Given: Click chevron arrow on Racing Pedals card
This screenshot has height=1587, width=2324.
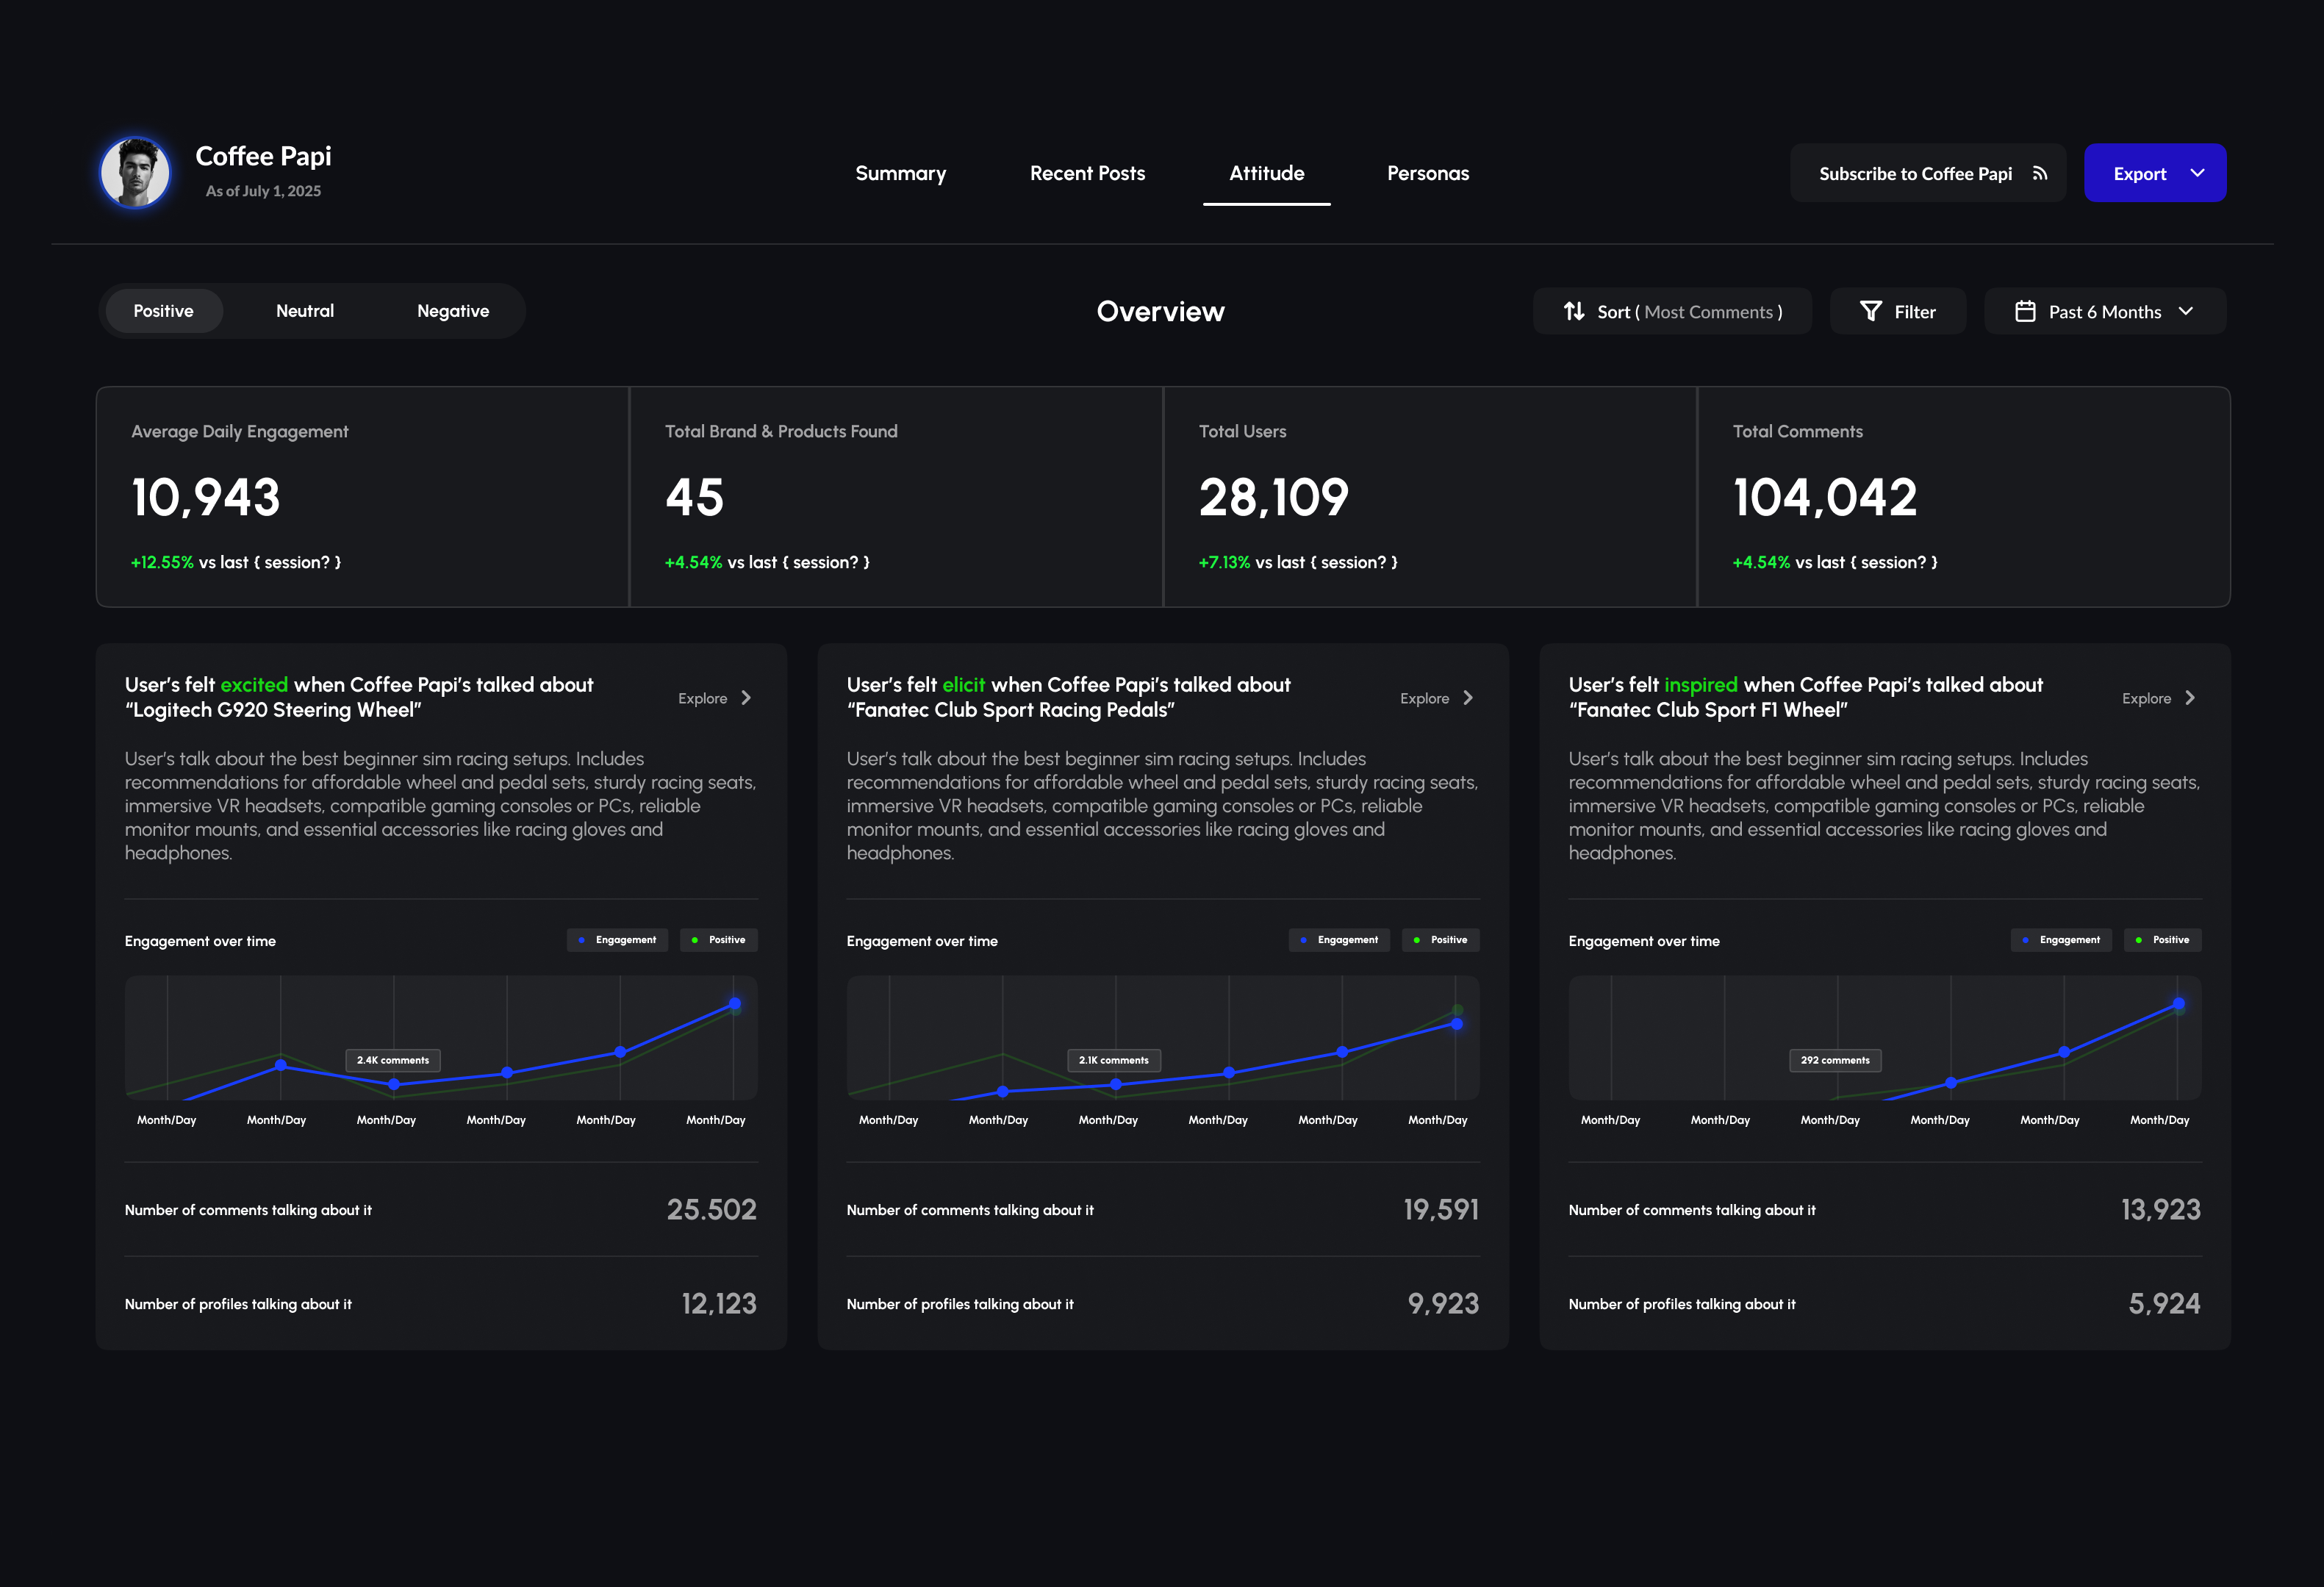Looking at the screenshot, I should (1468, 698).
